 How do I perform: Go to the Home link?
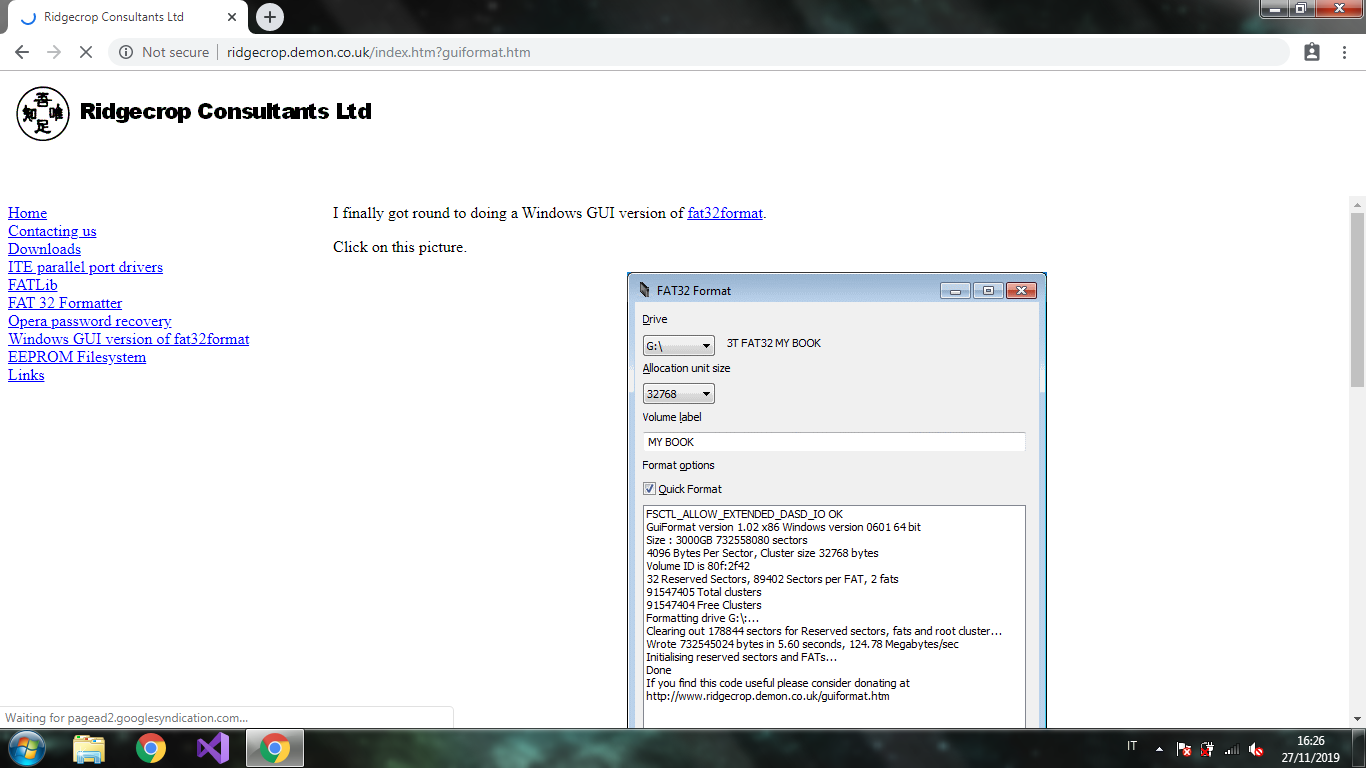click(x=27, y=213)
